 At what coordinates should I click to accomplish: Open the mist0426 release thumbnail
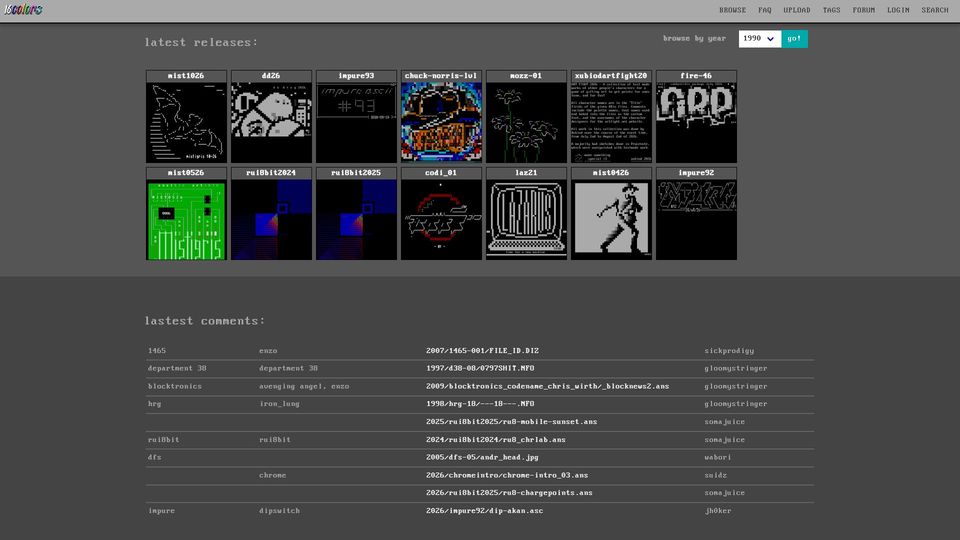[x=611, y=214]
